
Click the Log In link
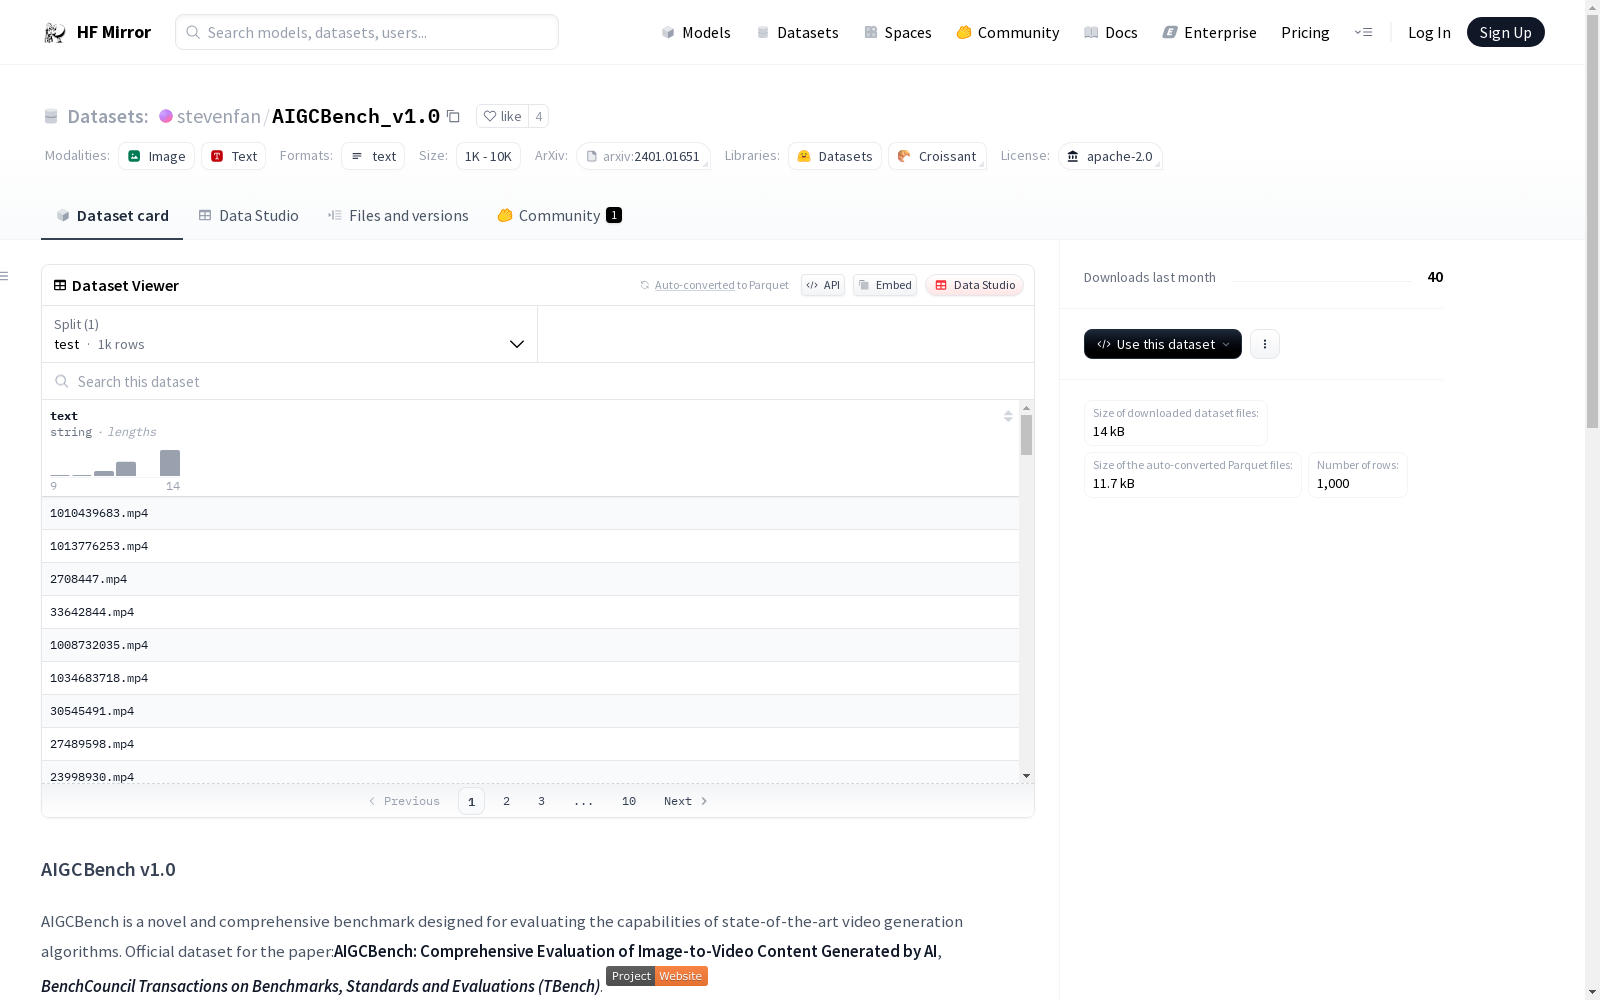[x=1429, y=32]
